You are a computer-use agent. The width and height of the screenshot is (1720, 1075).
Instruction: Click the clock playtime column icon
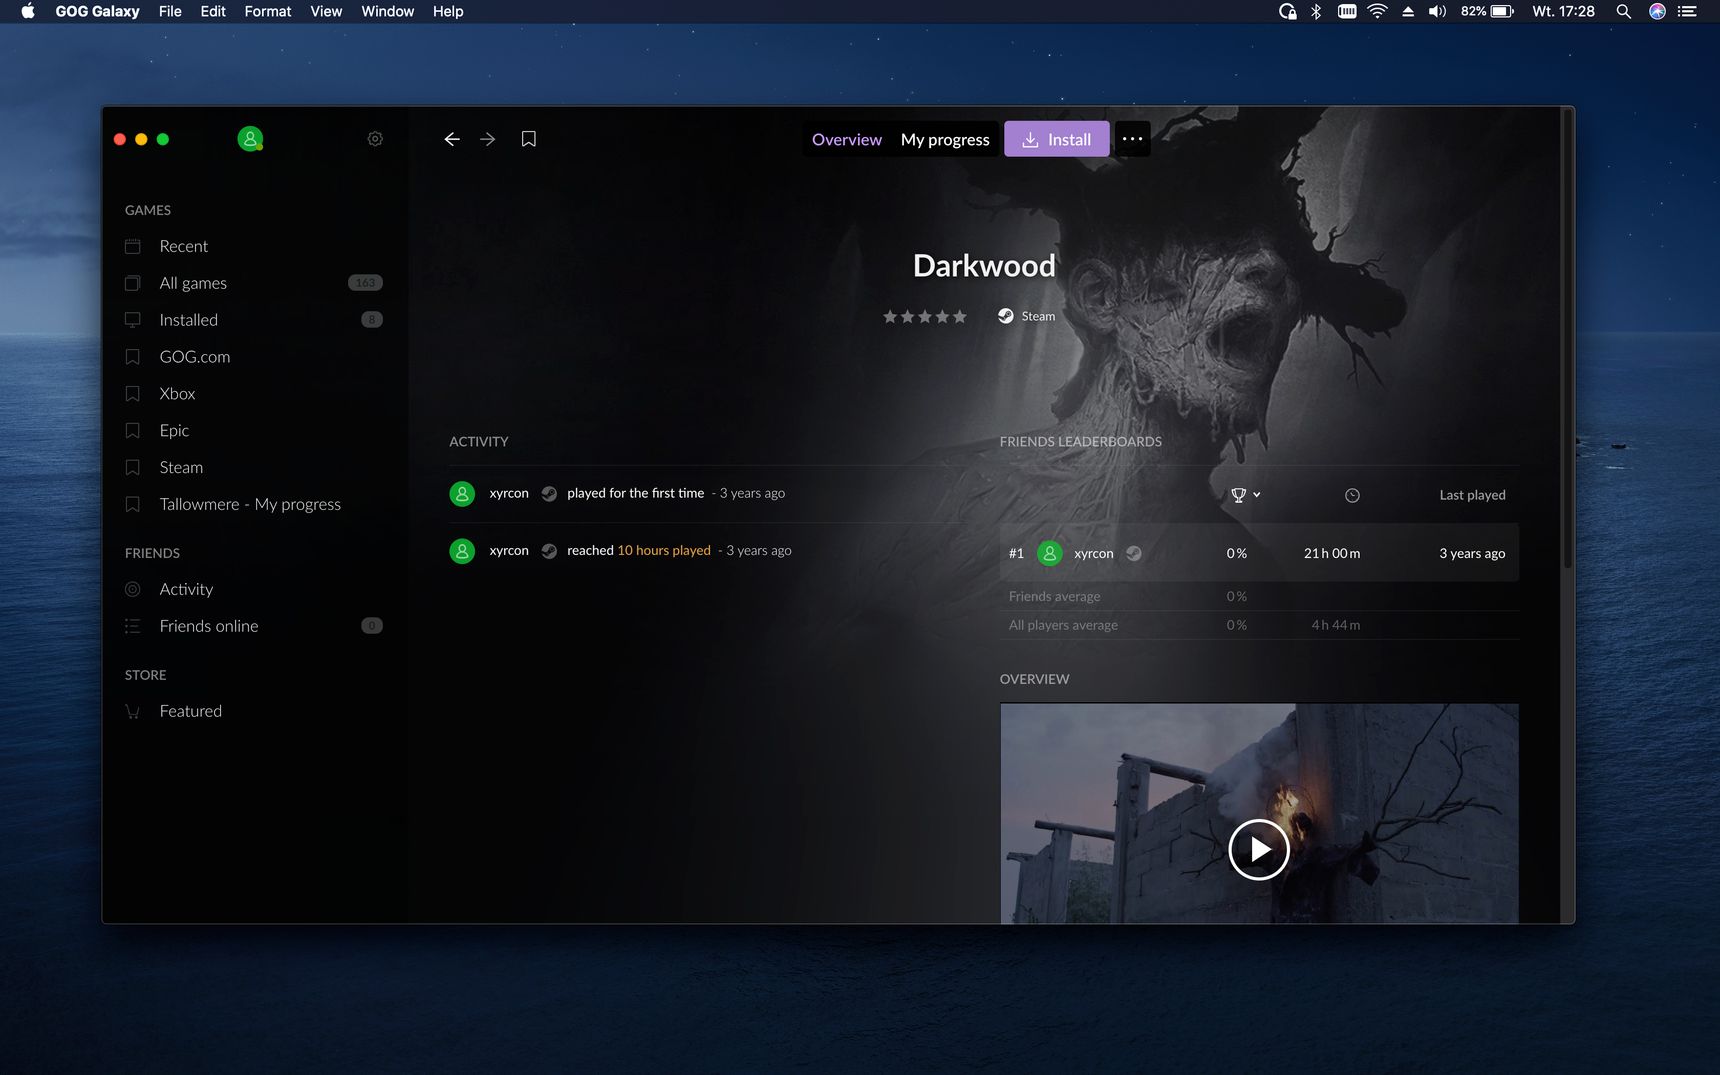pyautogui.click(x=1352, y=495)
